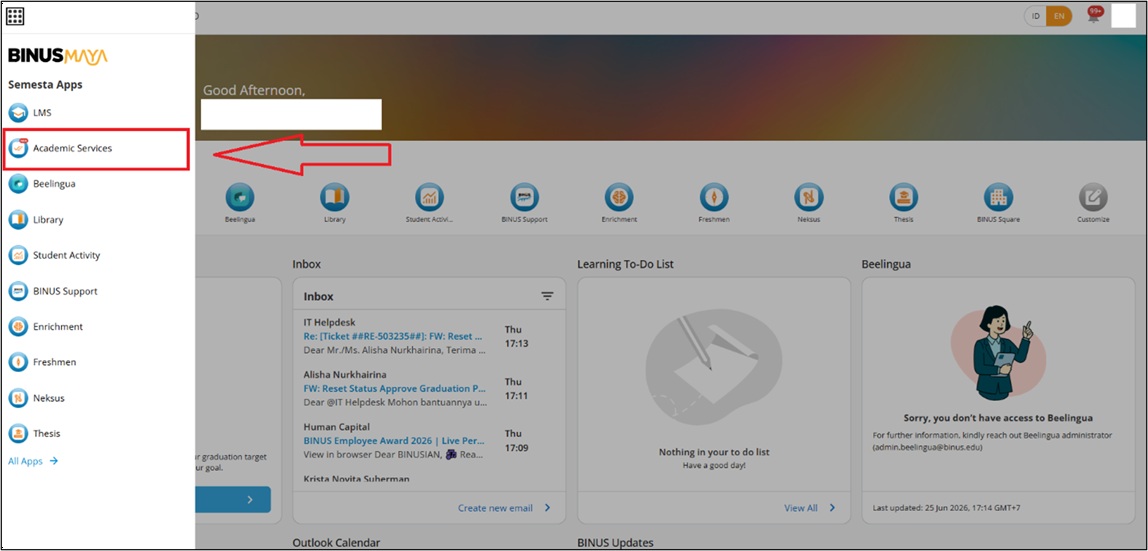Open Beelingua icon in the sidebar
This screenshot has width=1148, height=551.
click(18, 184)
